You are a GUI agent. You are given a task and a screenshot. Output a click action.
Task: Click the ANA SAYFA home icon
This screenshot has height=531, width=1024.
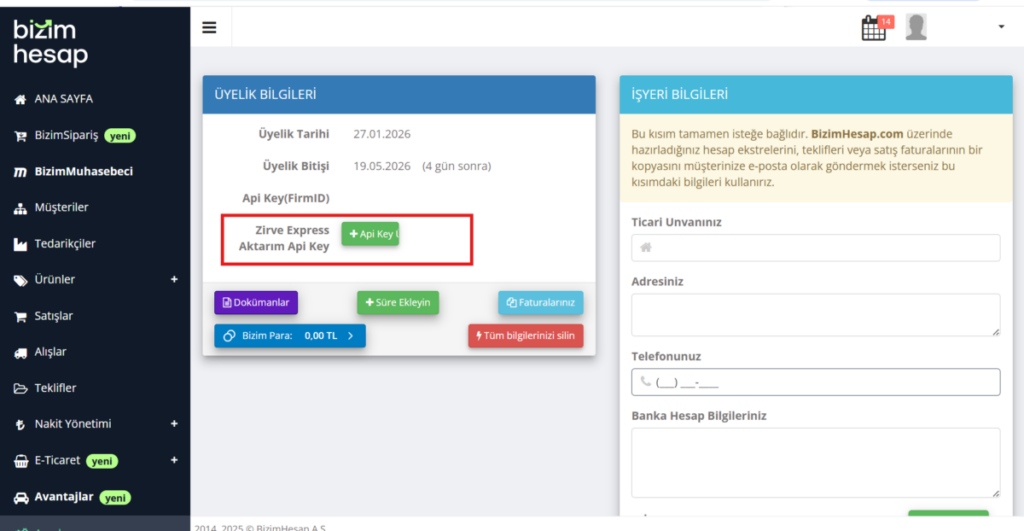20,99
